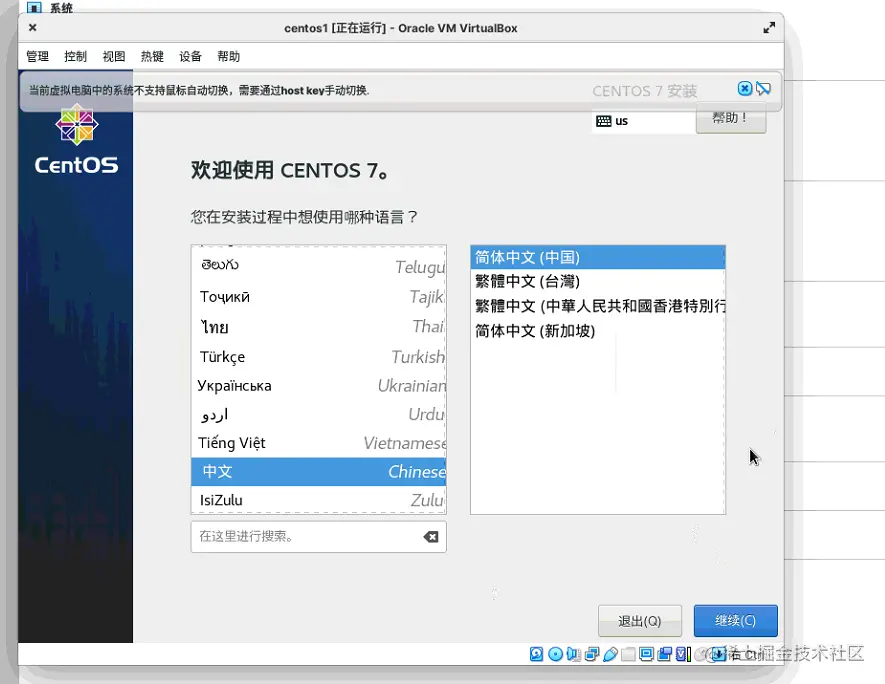Image resolution: width=885 pixels, height=684 pixels.
Task: Choose the 繁體中文 (台灣) locale
Action: [598, 282]
